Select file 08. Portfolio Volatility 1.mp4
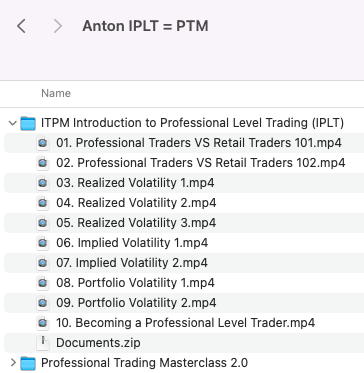Viewport: 364px width, 373px height. (x=135, y=283)
